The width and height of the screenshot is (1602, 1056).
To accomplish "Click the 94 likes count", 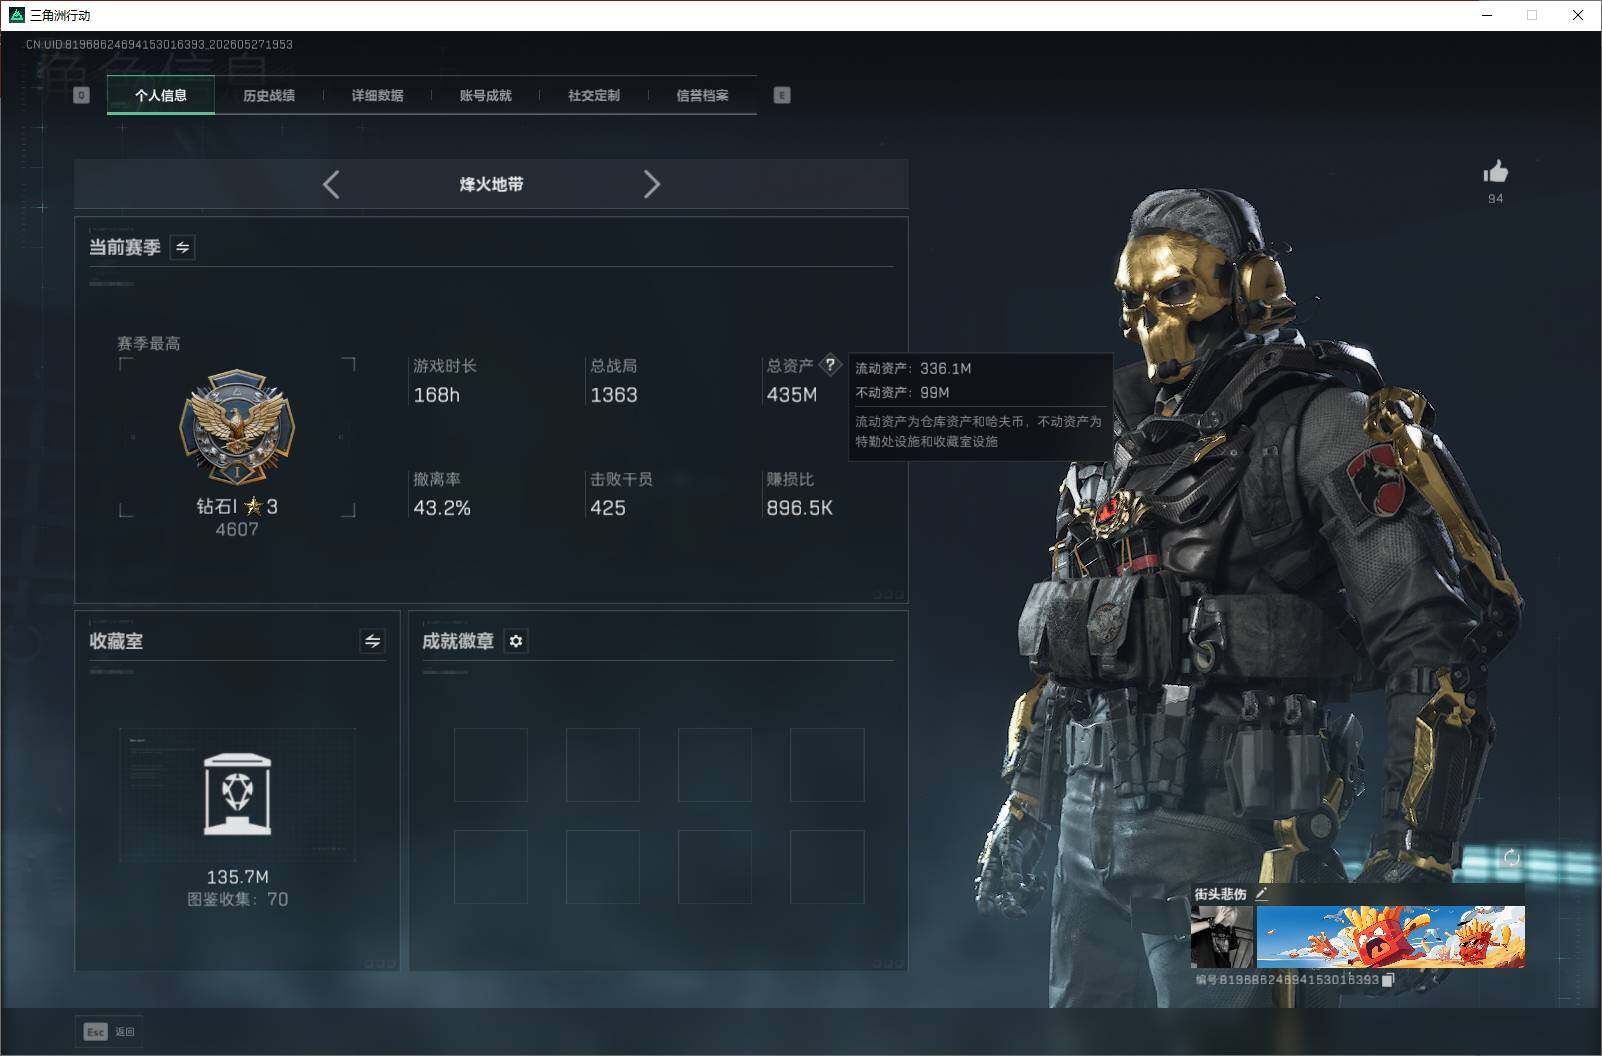I will click(x=1495, y=198).
